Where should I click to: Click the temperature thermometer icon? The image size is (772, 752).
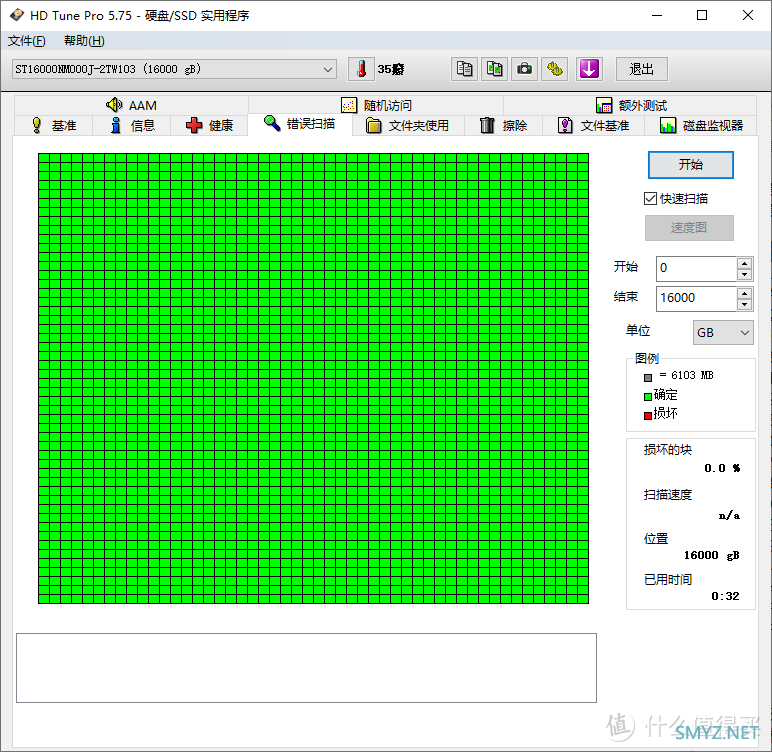[x=361, y=69]
